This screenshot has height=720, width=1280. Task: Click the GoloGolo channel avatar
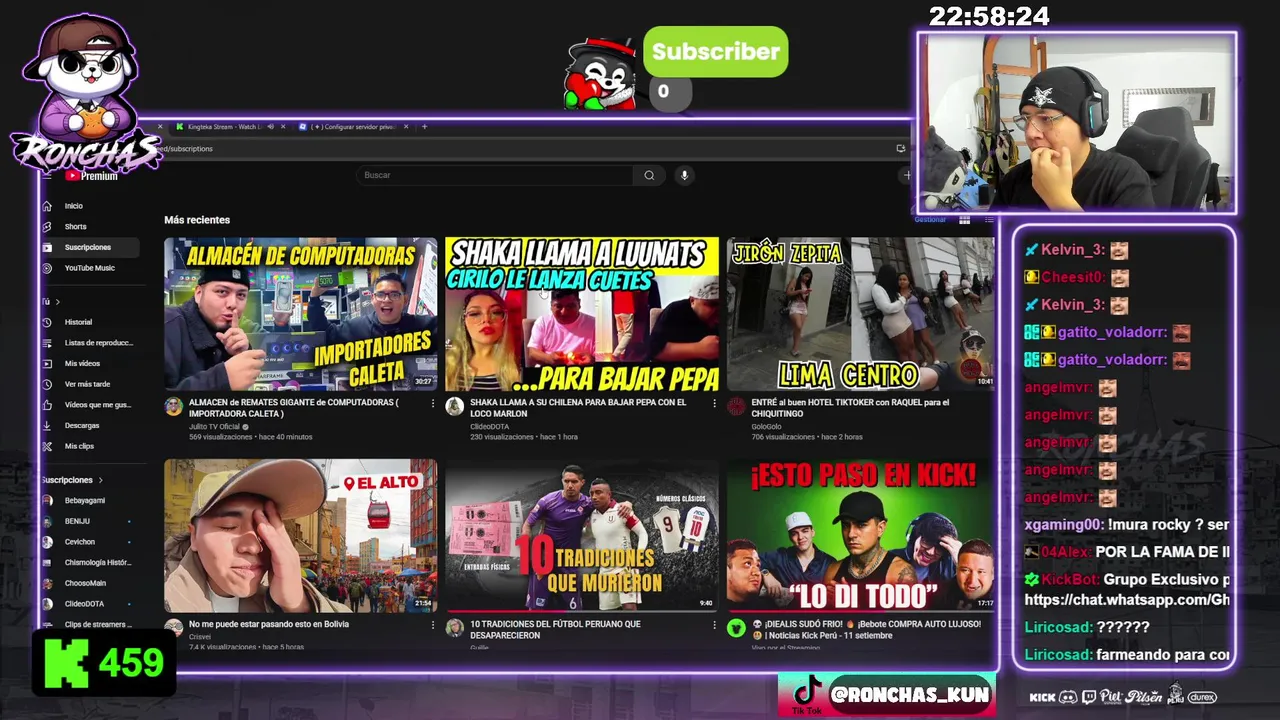coord(736,407)
